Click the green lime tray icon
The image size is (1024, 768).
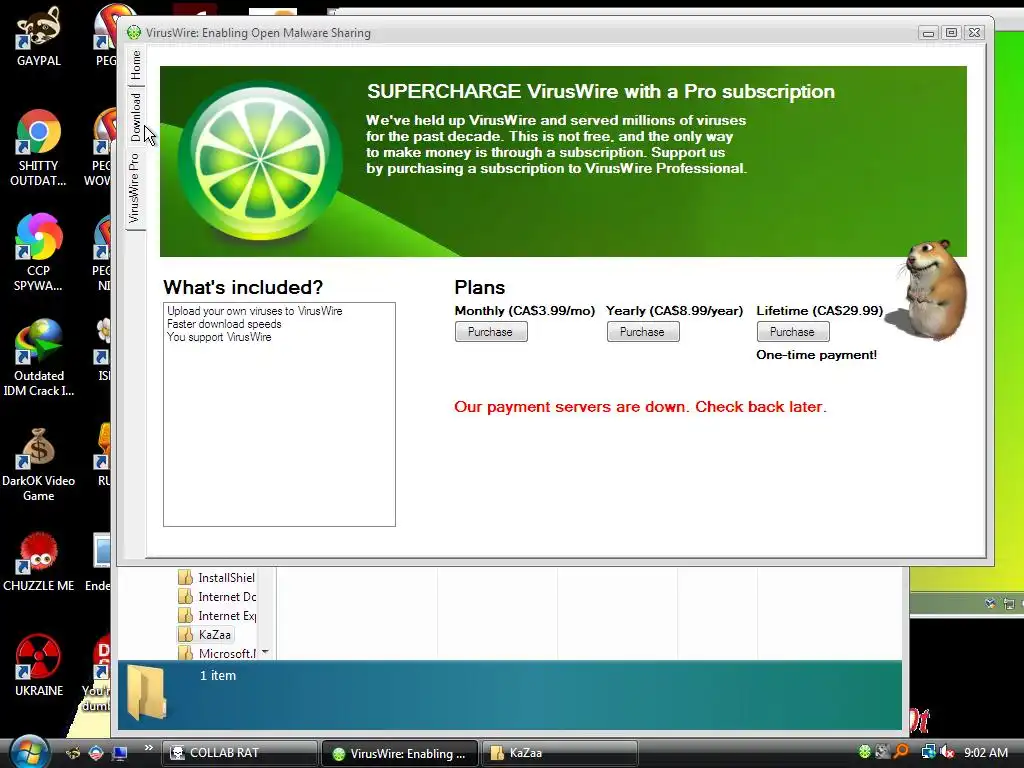click(x=865, y=752)
